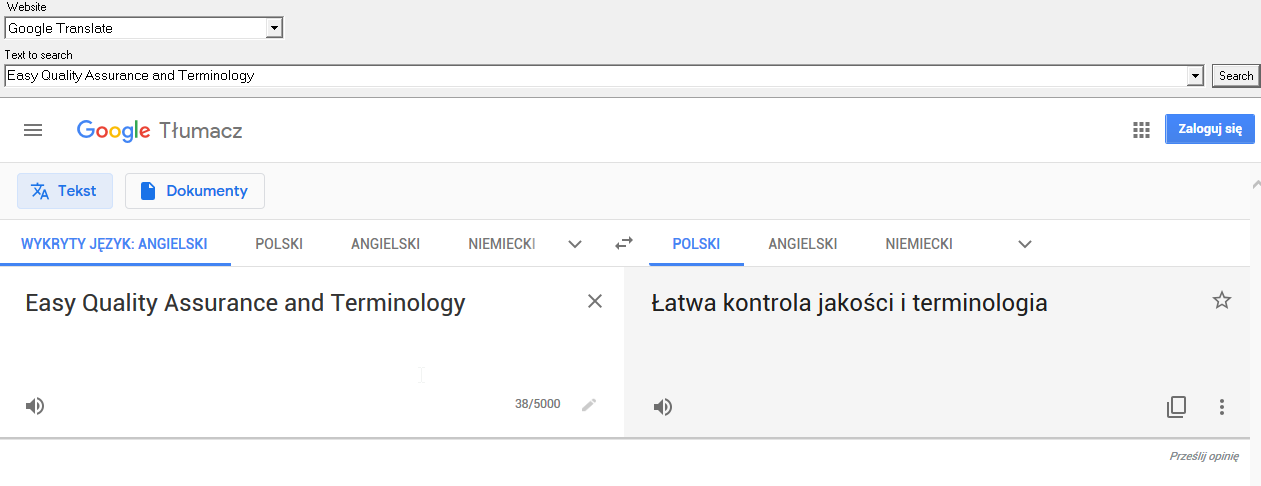This screenshot has width=1261, height=486.
Task: Choose Polski as source language
Action: pos(279,244)
